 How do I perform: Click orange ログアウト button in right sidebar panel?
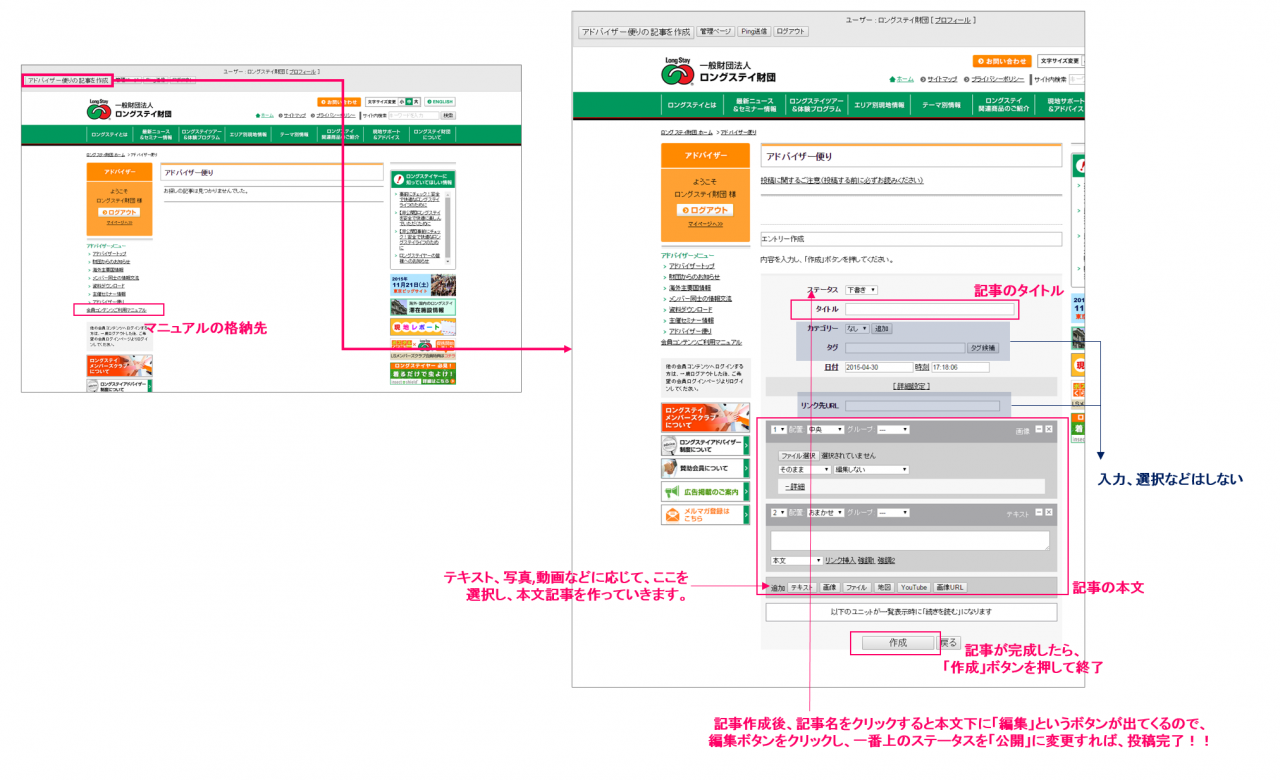click(x=705, y=210)
